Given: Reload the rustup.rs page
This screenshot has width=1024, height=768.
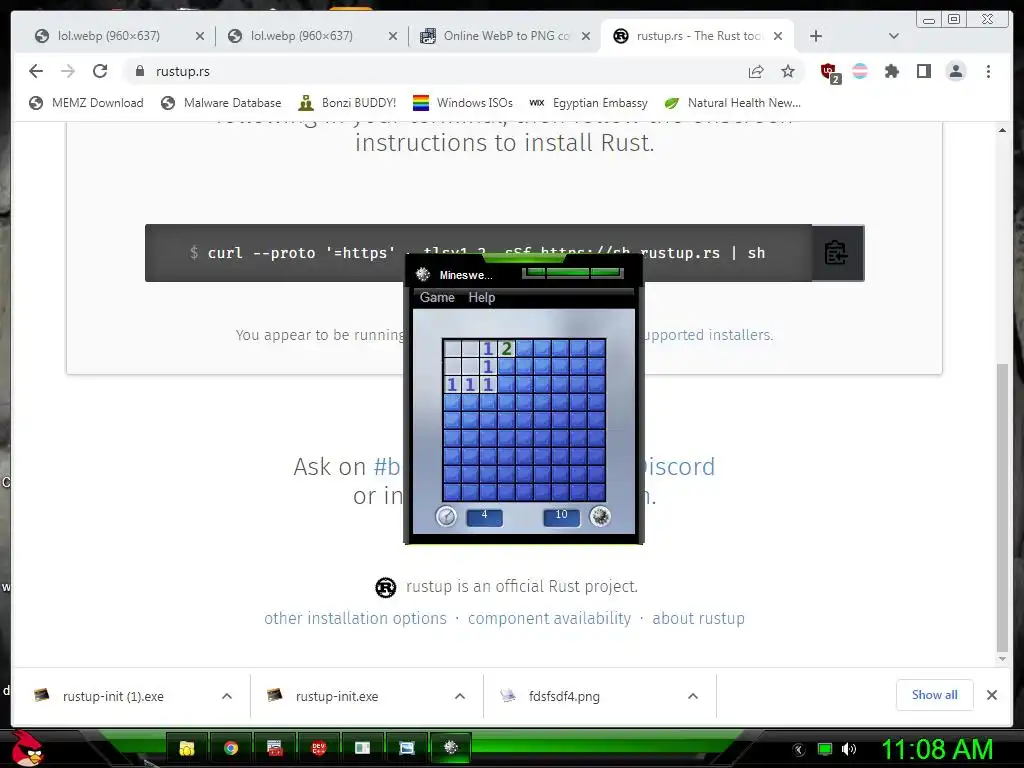Looking at the screenshot, I should click(100, 71).
